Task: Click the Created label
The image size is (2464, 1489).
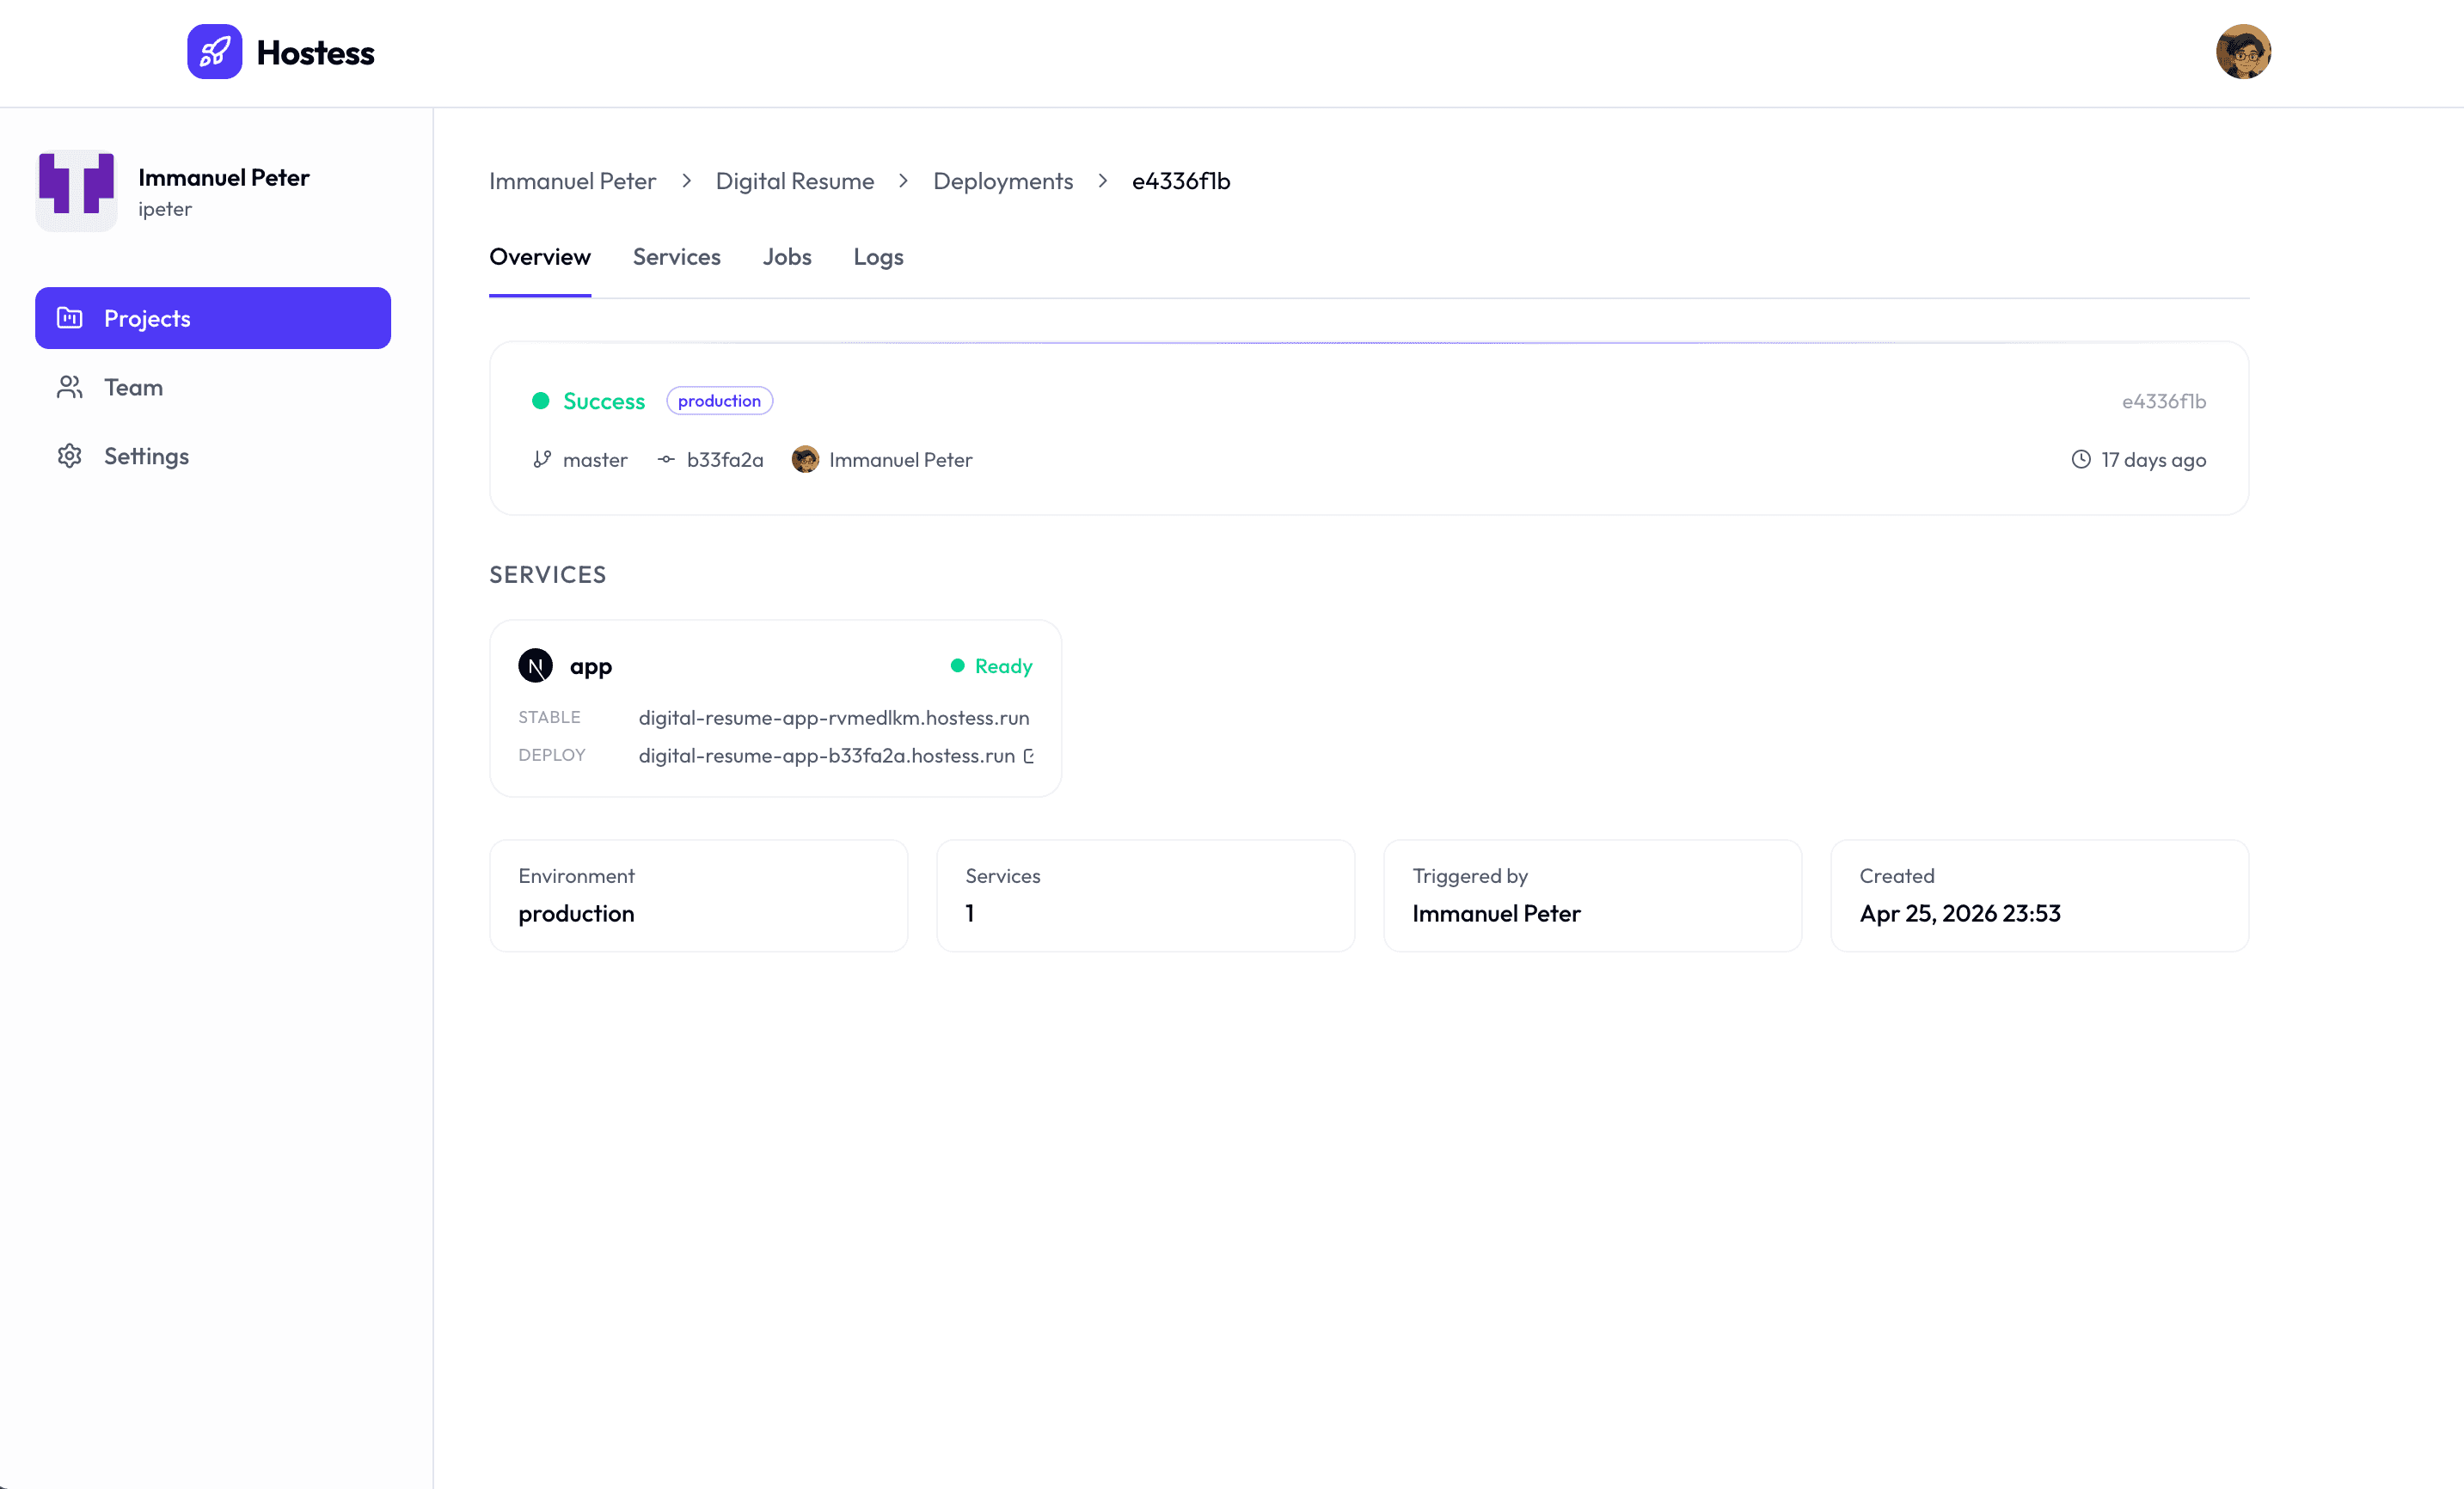Action: point(1897,876)
